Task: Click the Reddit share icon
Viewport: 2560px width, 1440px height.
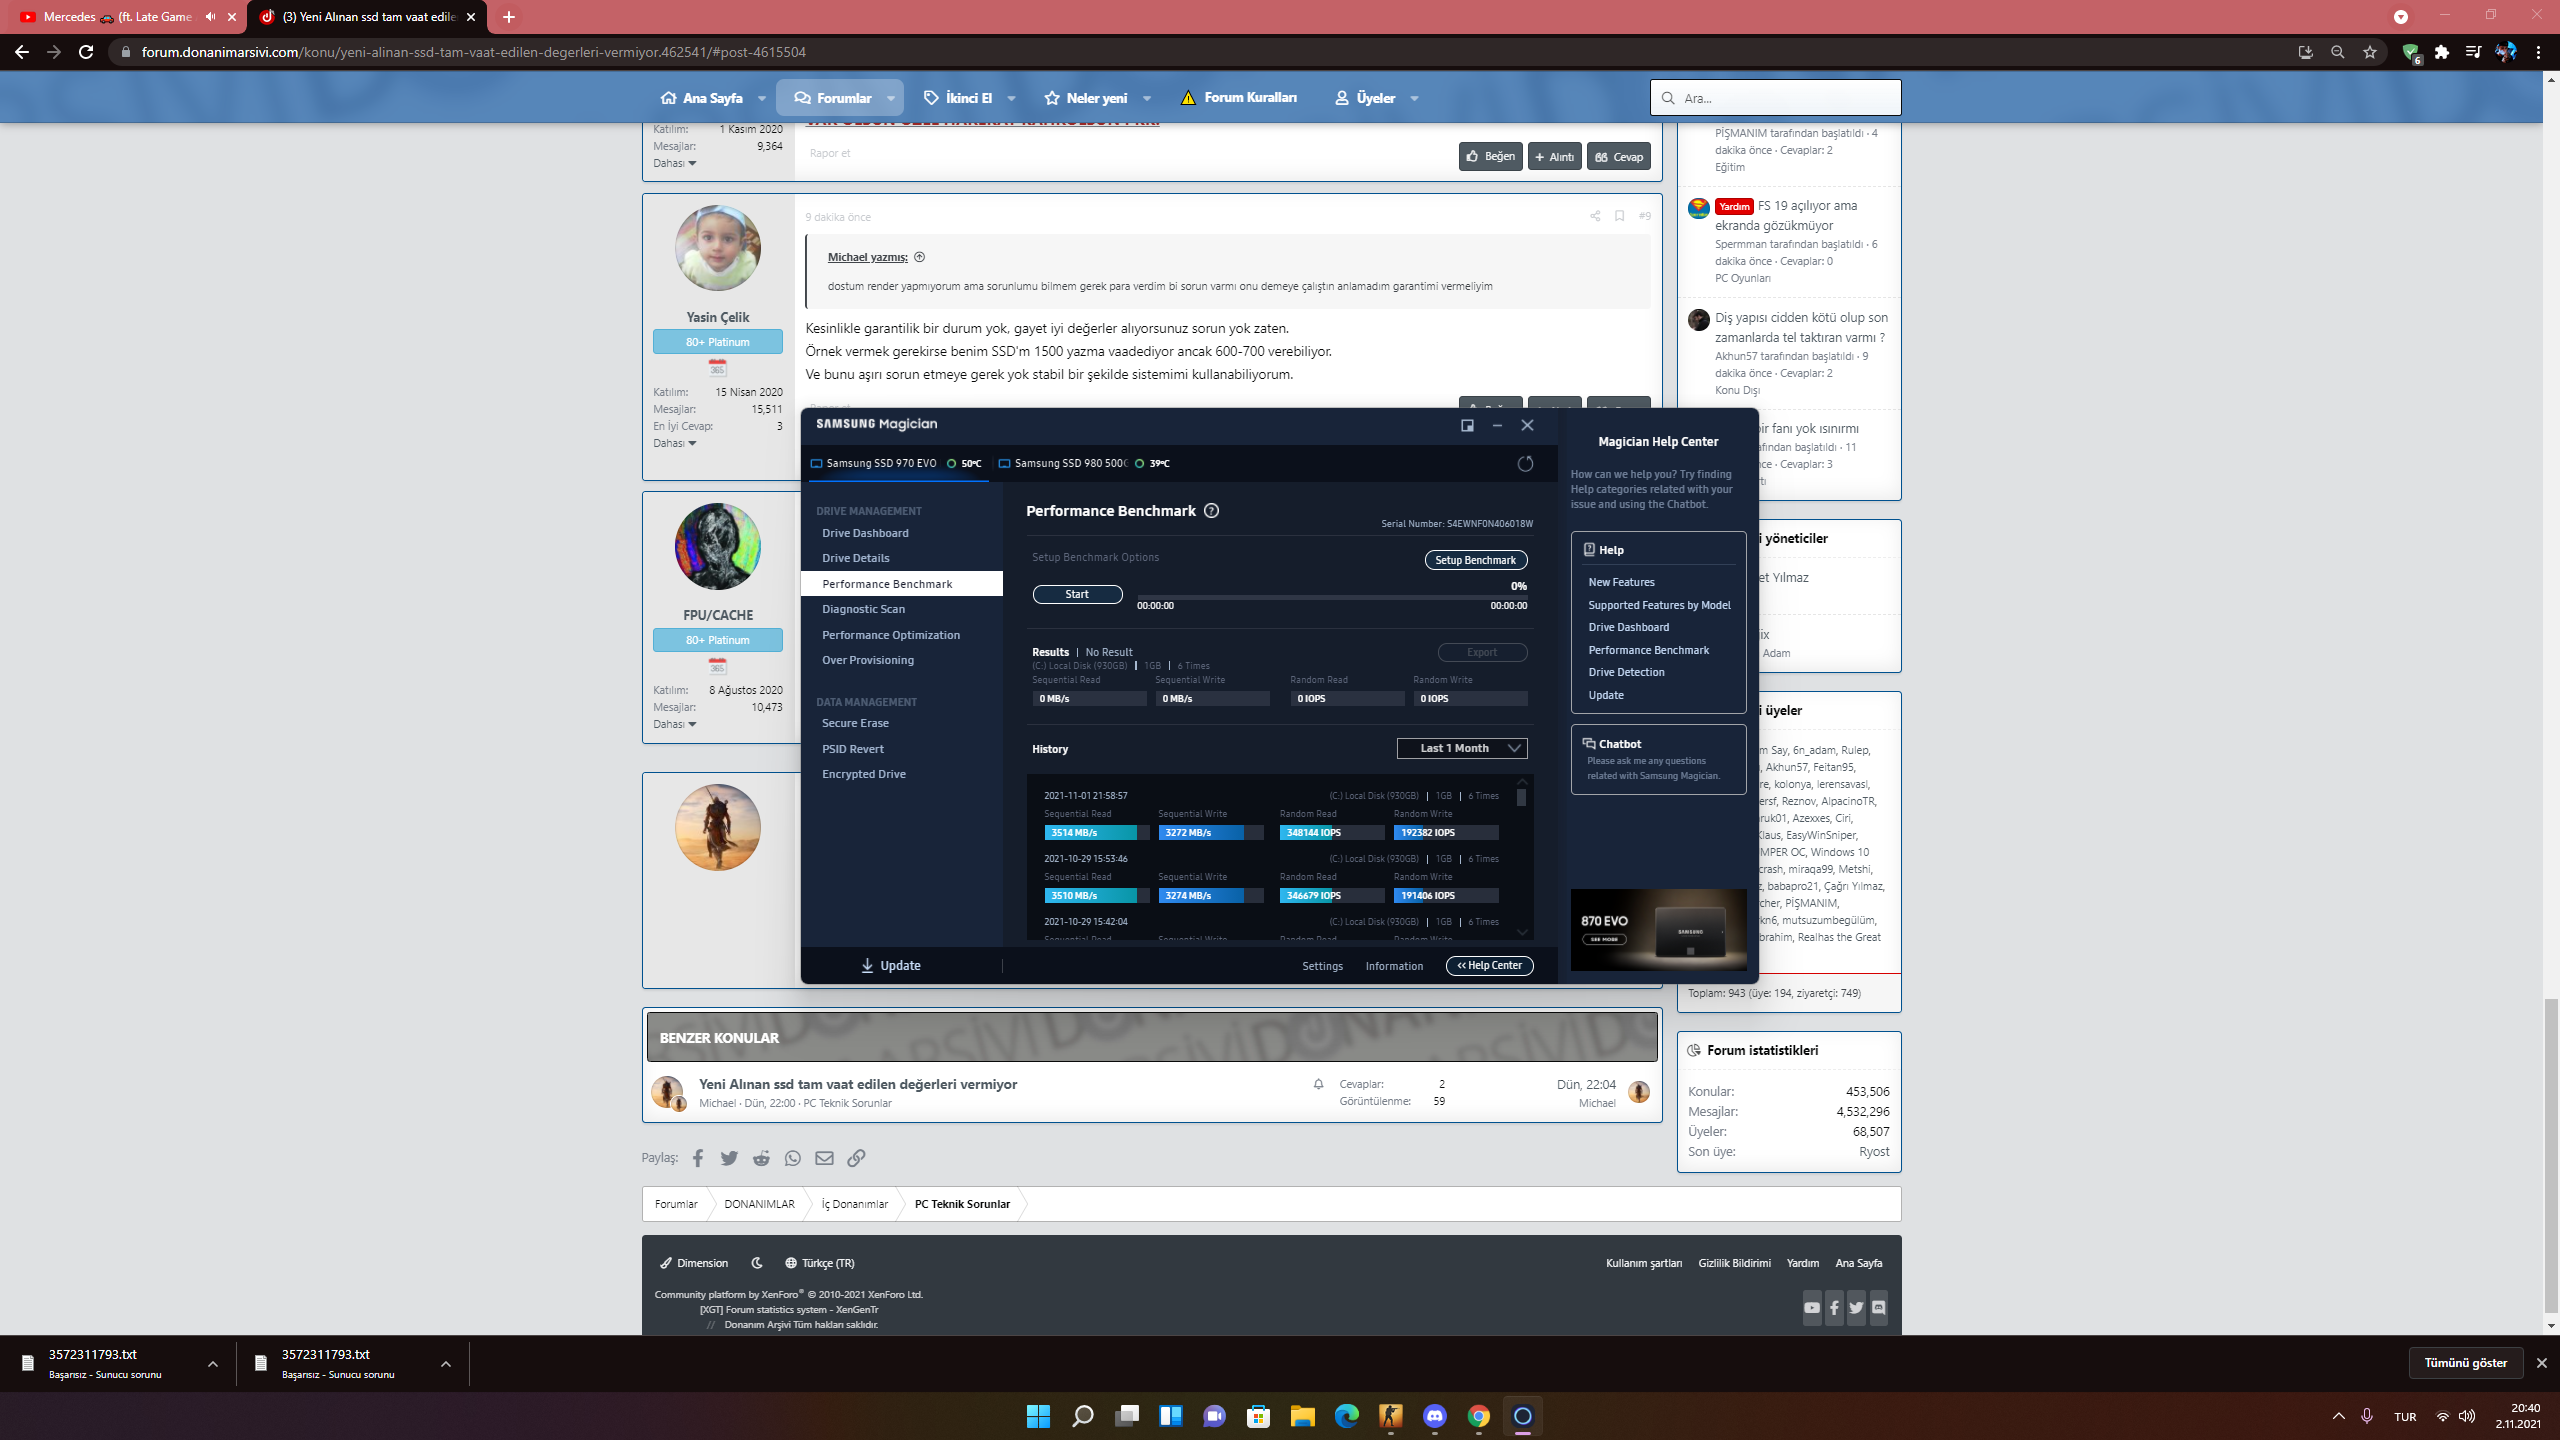Action: point(761,1158)
